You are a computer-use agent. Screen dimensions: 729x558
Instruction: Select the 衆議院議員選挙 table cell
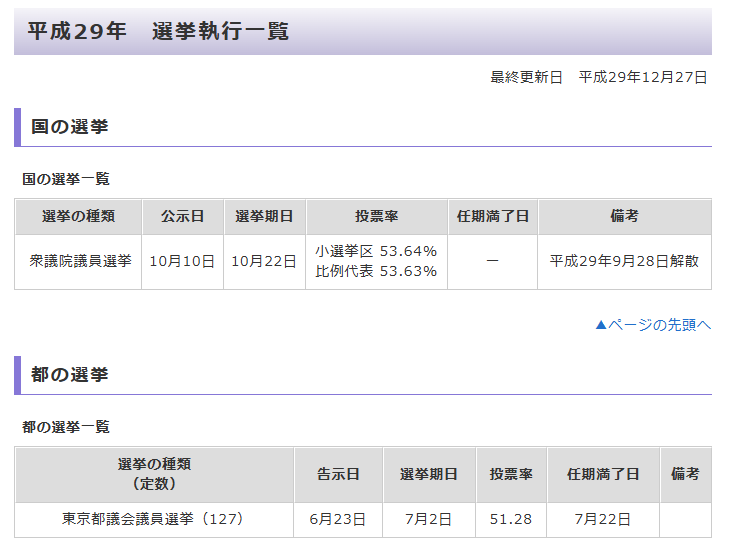pos(78,261)
